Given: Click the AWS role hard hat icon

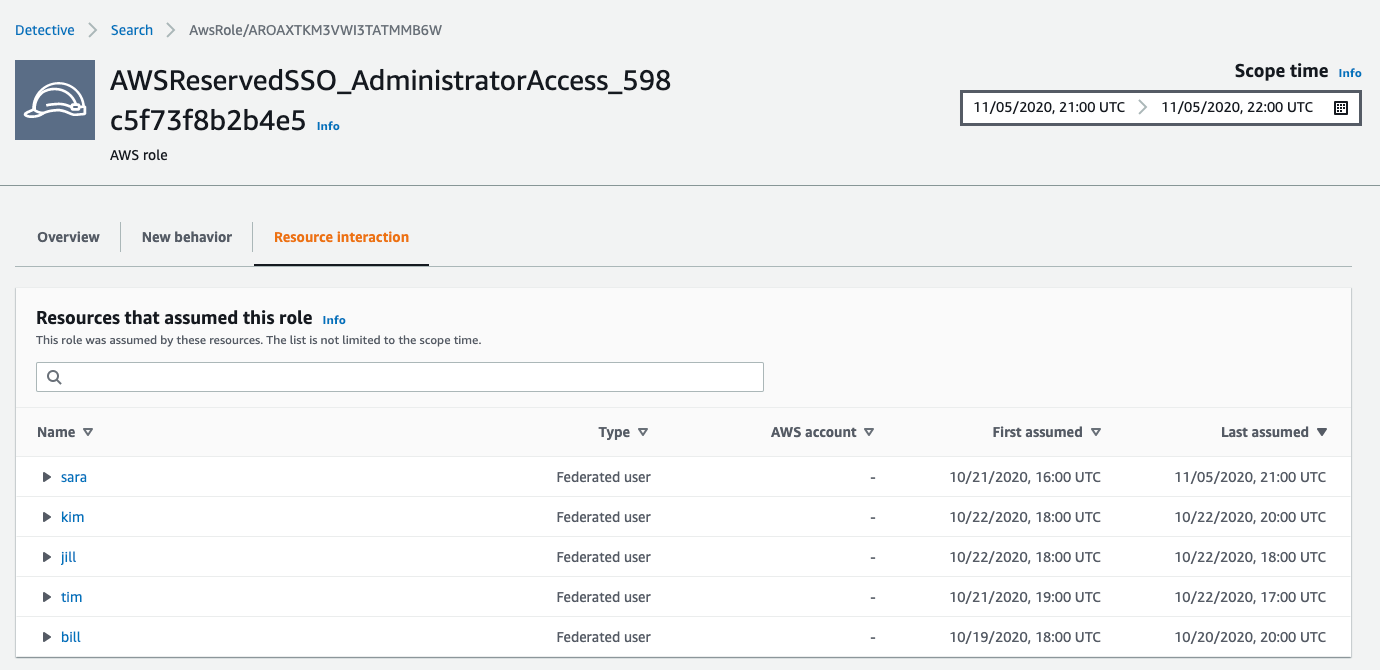Looking at the screenshot, I should pos(55,100).
